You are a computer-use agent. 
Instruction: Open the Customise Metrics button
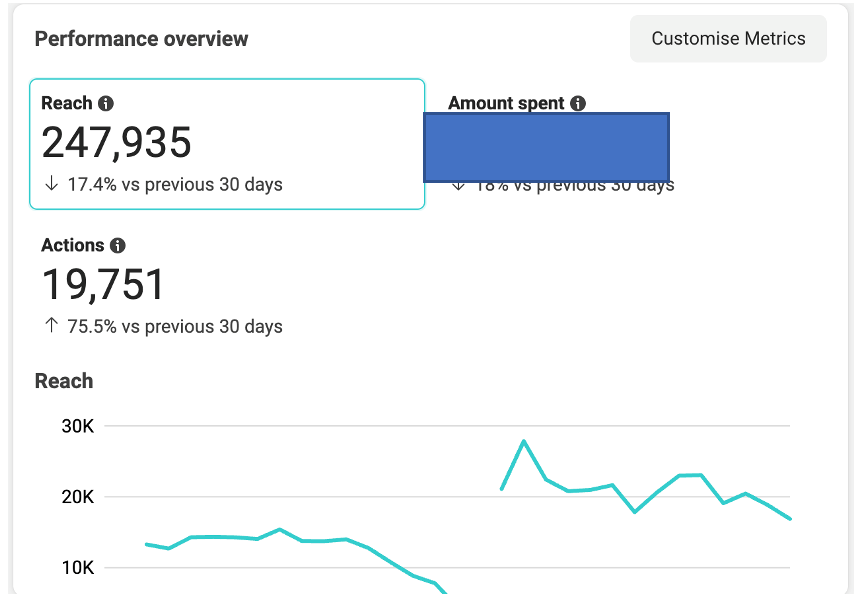(x=728, y=39)
